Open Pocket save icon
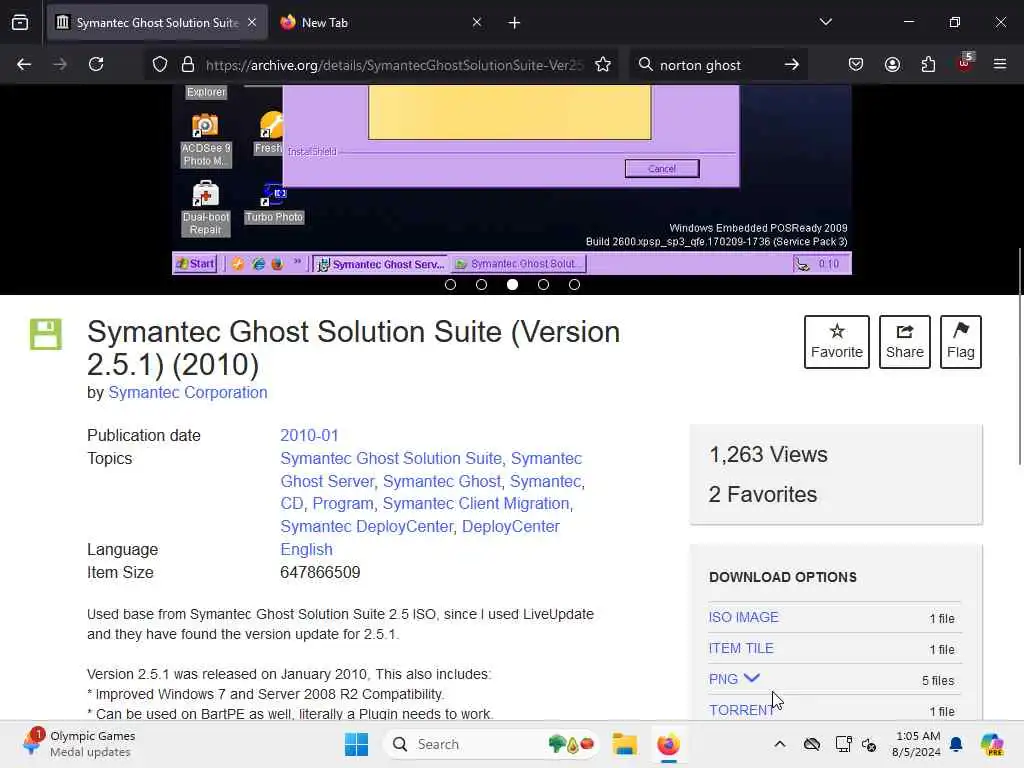1024x768 pixels. click(x=856, y=64)
